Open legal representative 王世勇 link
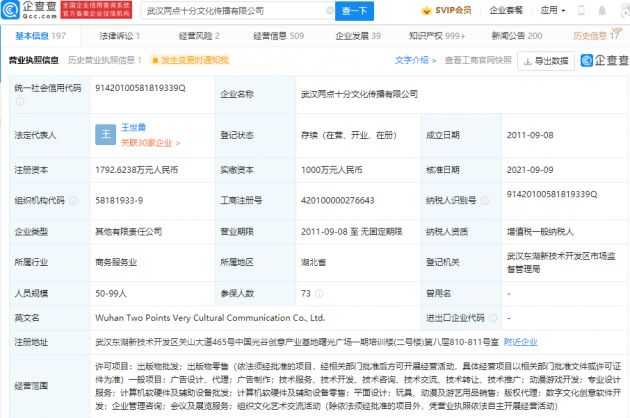Screen dimensions: 630x418 point(133,127)
